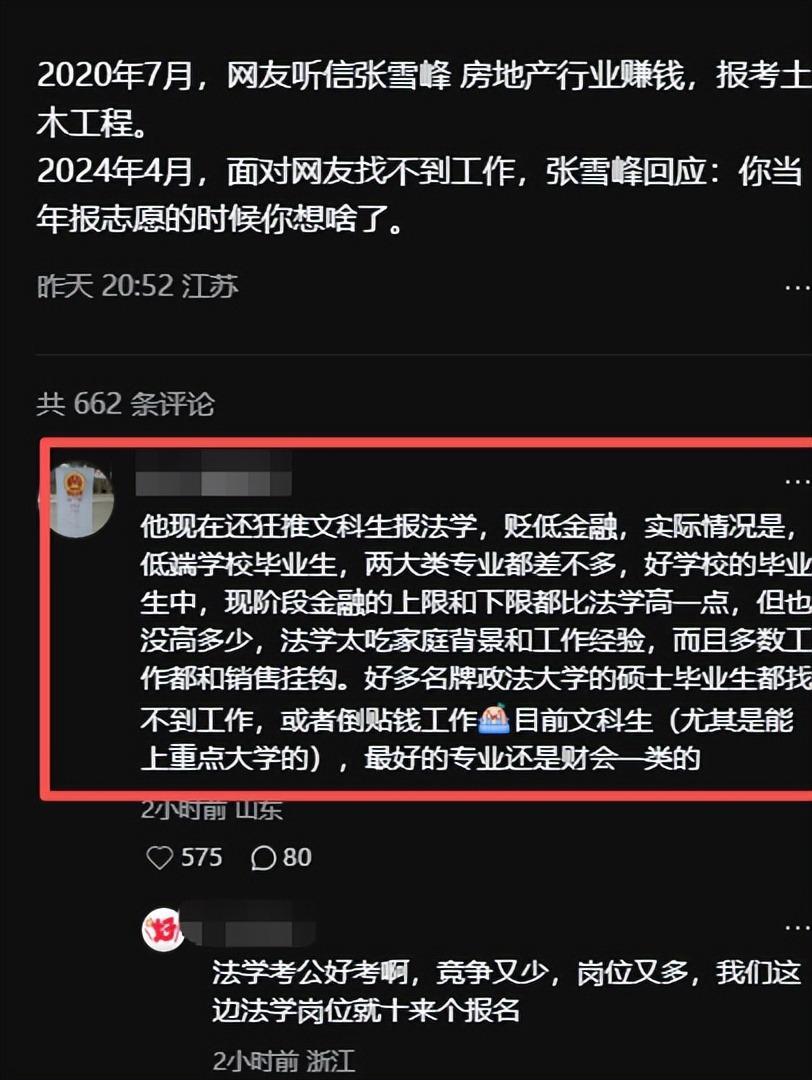The image size is (812, 1080).
Task: Open replies via the 80 comment bubble
Action: point(263,858)
